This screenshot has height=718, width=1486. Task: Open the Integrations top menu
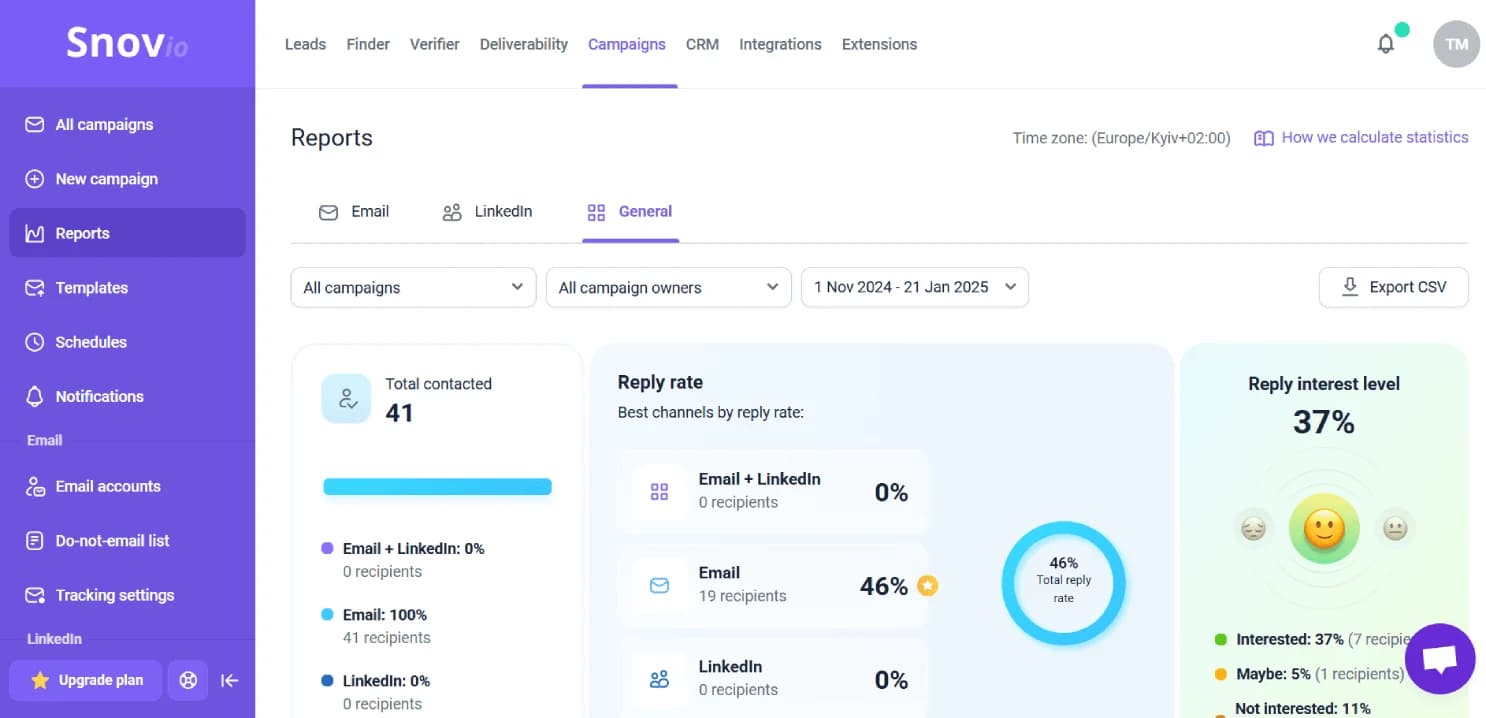(x=780, y=44)
